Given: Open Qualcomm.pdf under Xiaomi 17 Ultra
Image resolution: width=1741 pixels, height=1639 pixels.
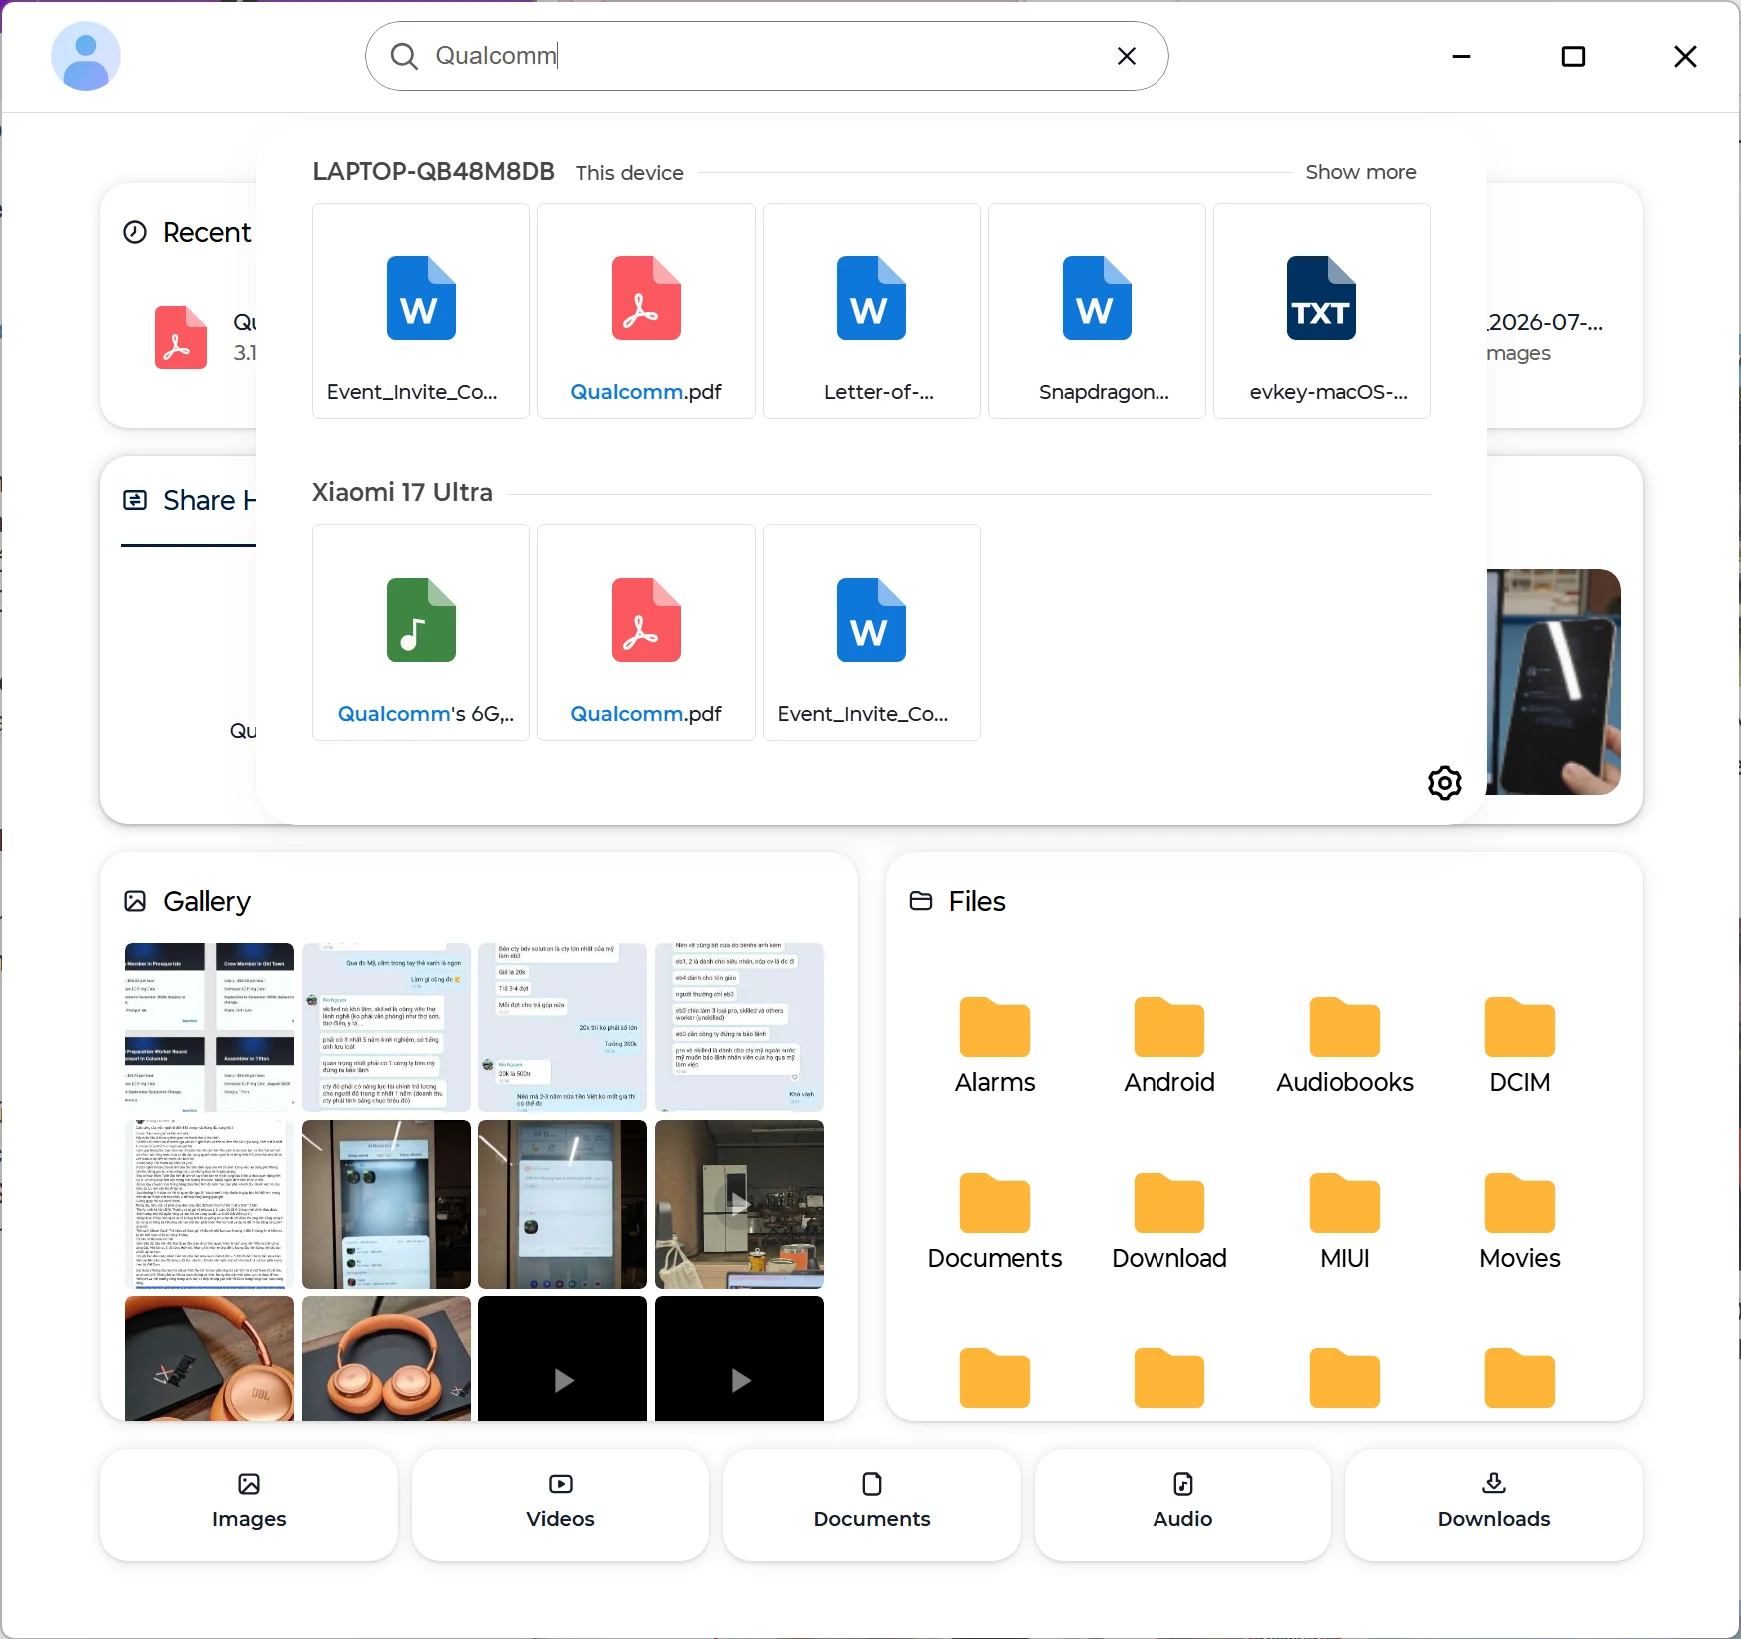Looking at the screenshot, I should pos(646,632).
